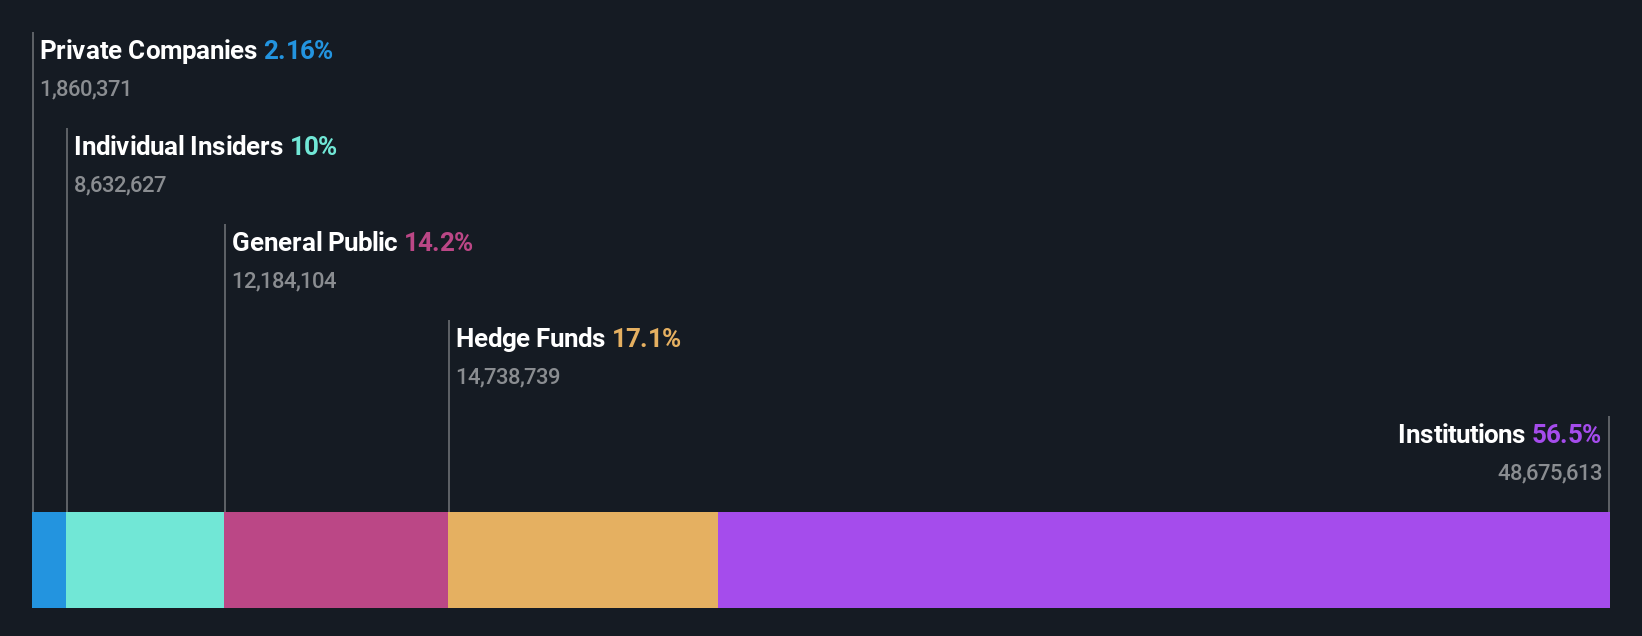The image size is (1642, 636).
Task: Select the share count 12,184,104
Action: tap(284, 281)
